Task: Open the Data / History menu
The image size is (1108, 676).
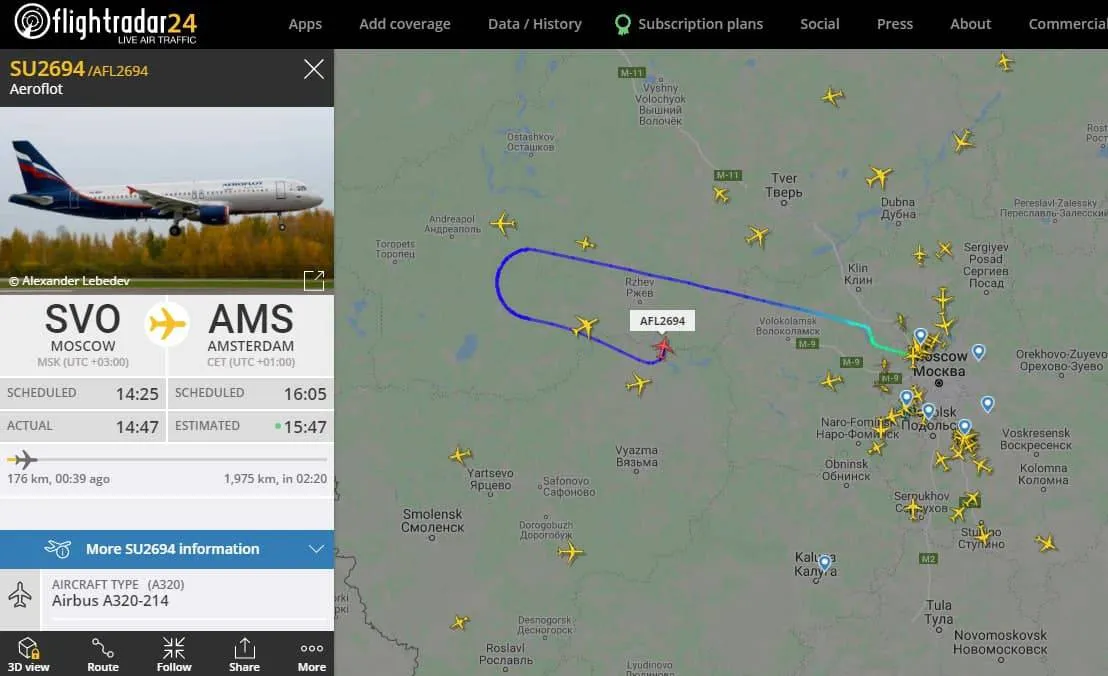Action: [x=534, y=24]
